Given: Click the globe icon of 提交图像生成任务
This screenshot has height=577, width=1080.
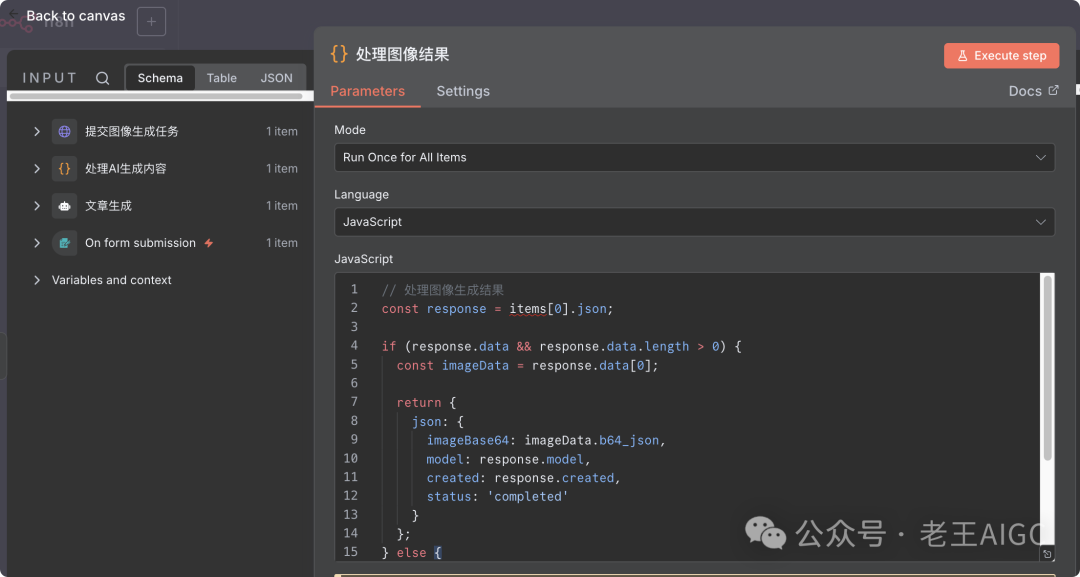Looking at the screenshot, I should 64,131.
